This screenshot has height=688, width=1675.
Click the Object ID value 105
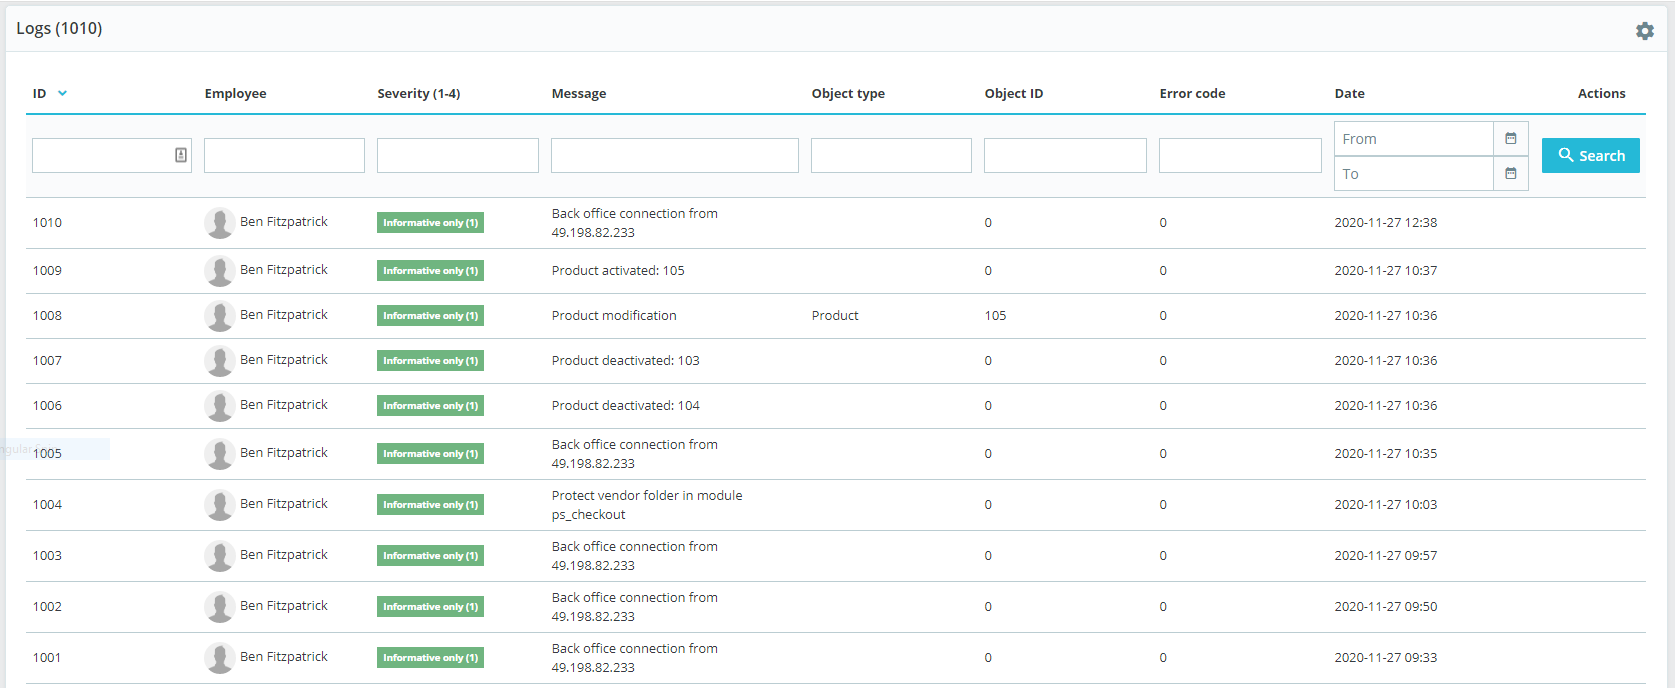[995, 316]
